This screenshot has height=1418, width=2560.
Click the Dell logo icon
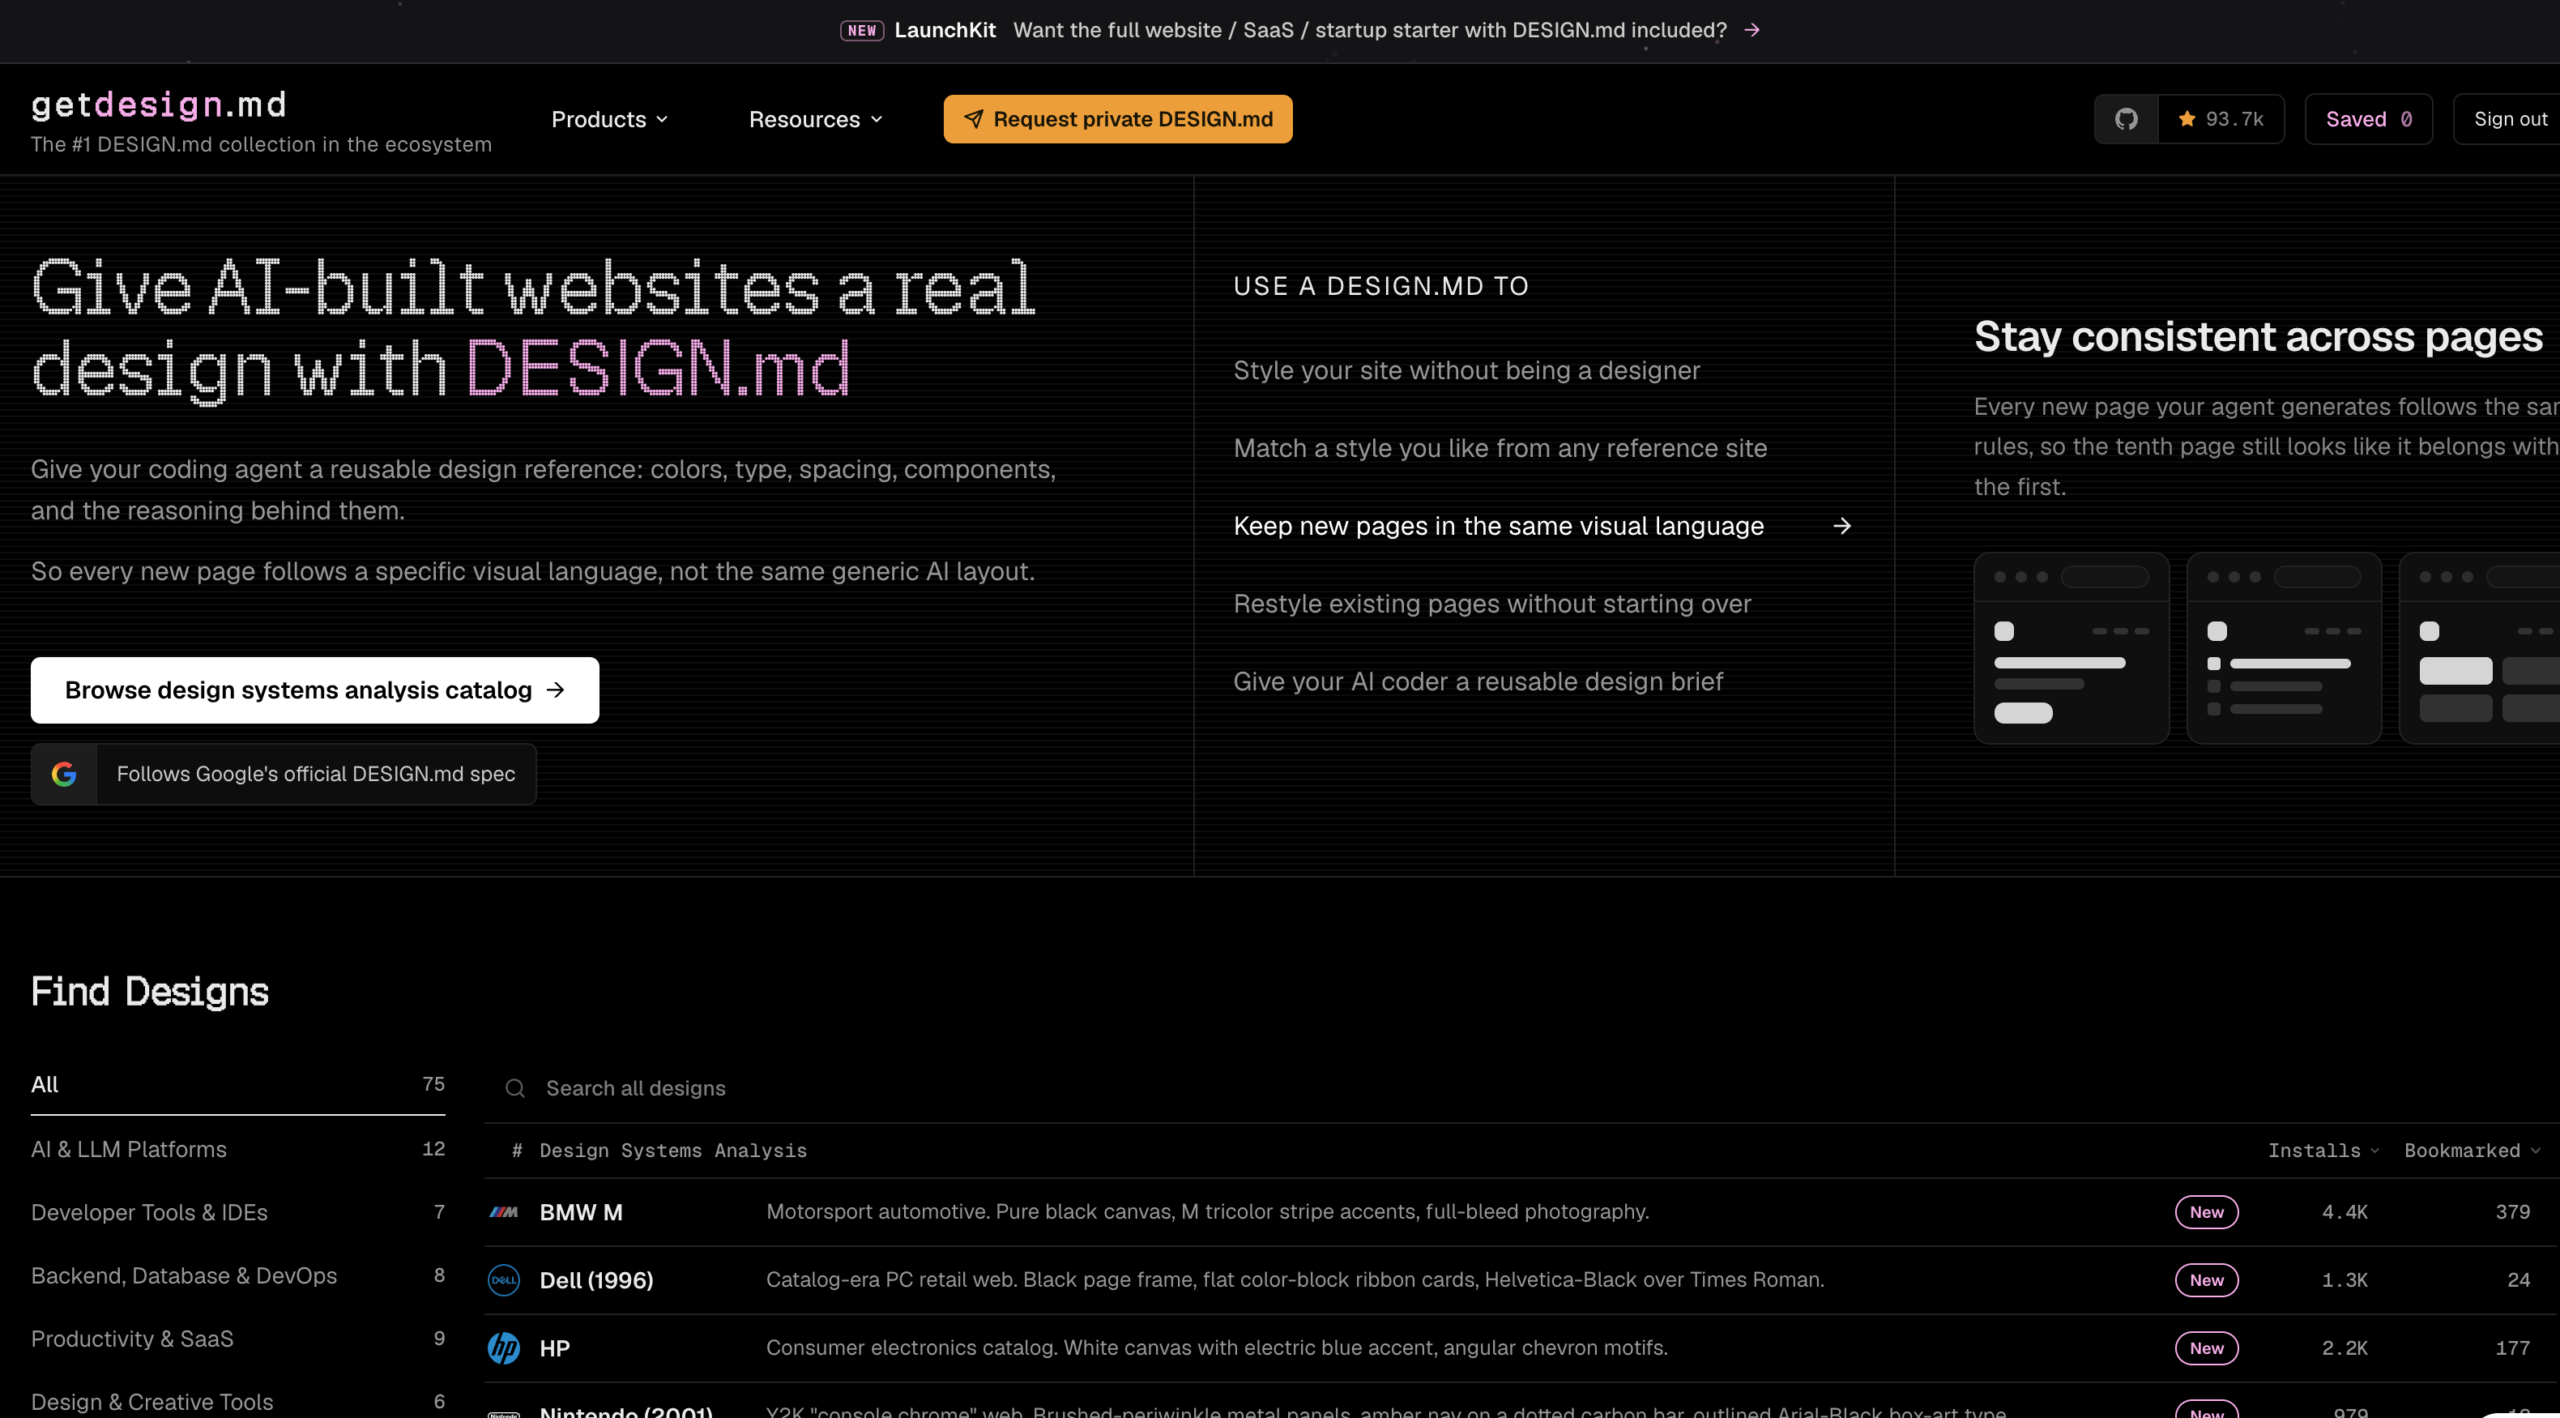(x=504, y=1280)
